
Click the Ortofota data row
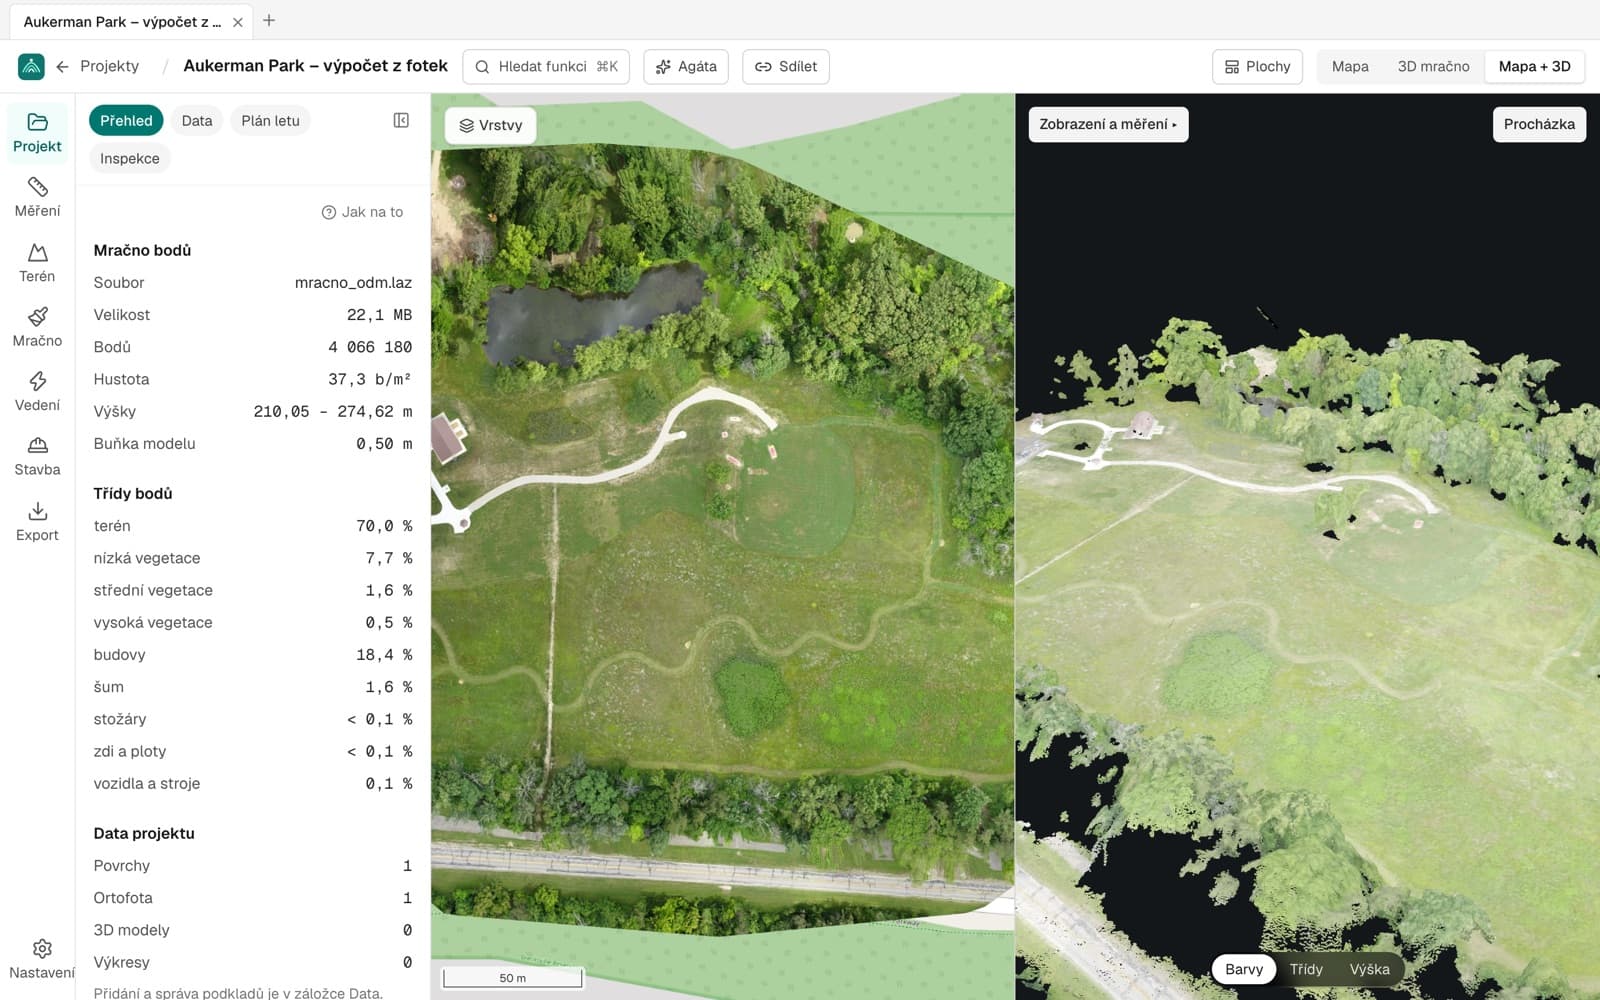click(x=253, y=898)
